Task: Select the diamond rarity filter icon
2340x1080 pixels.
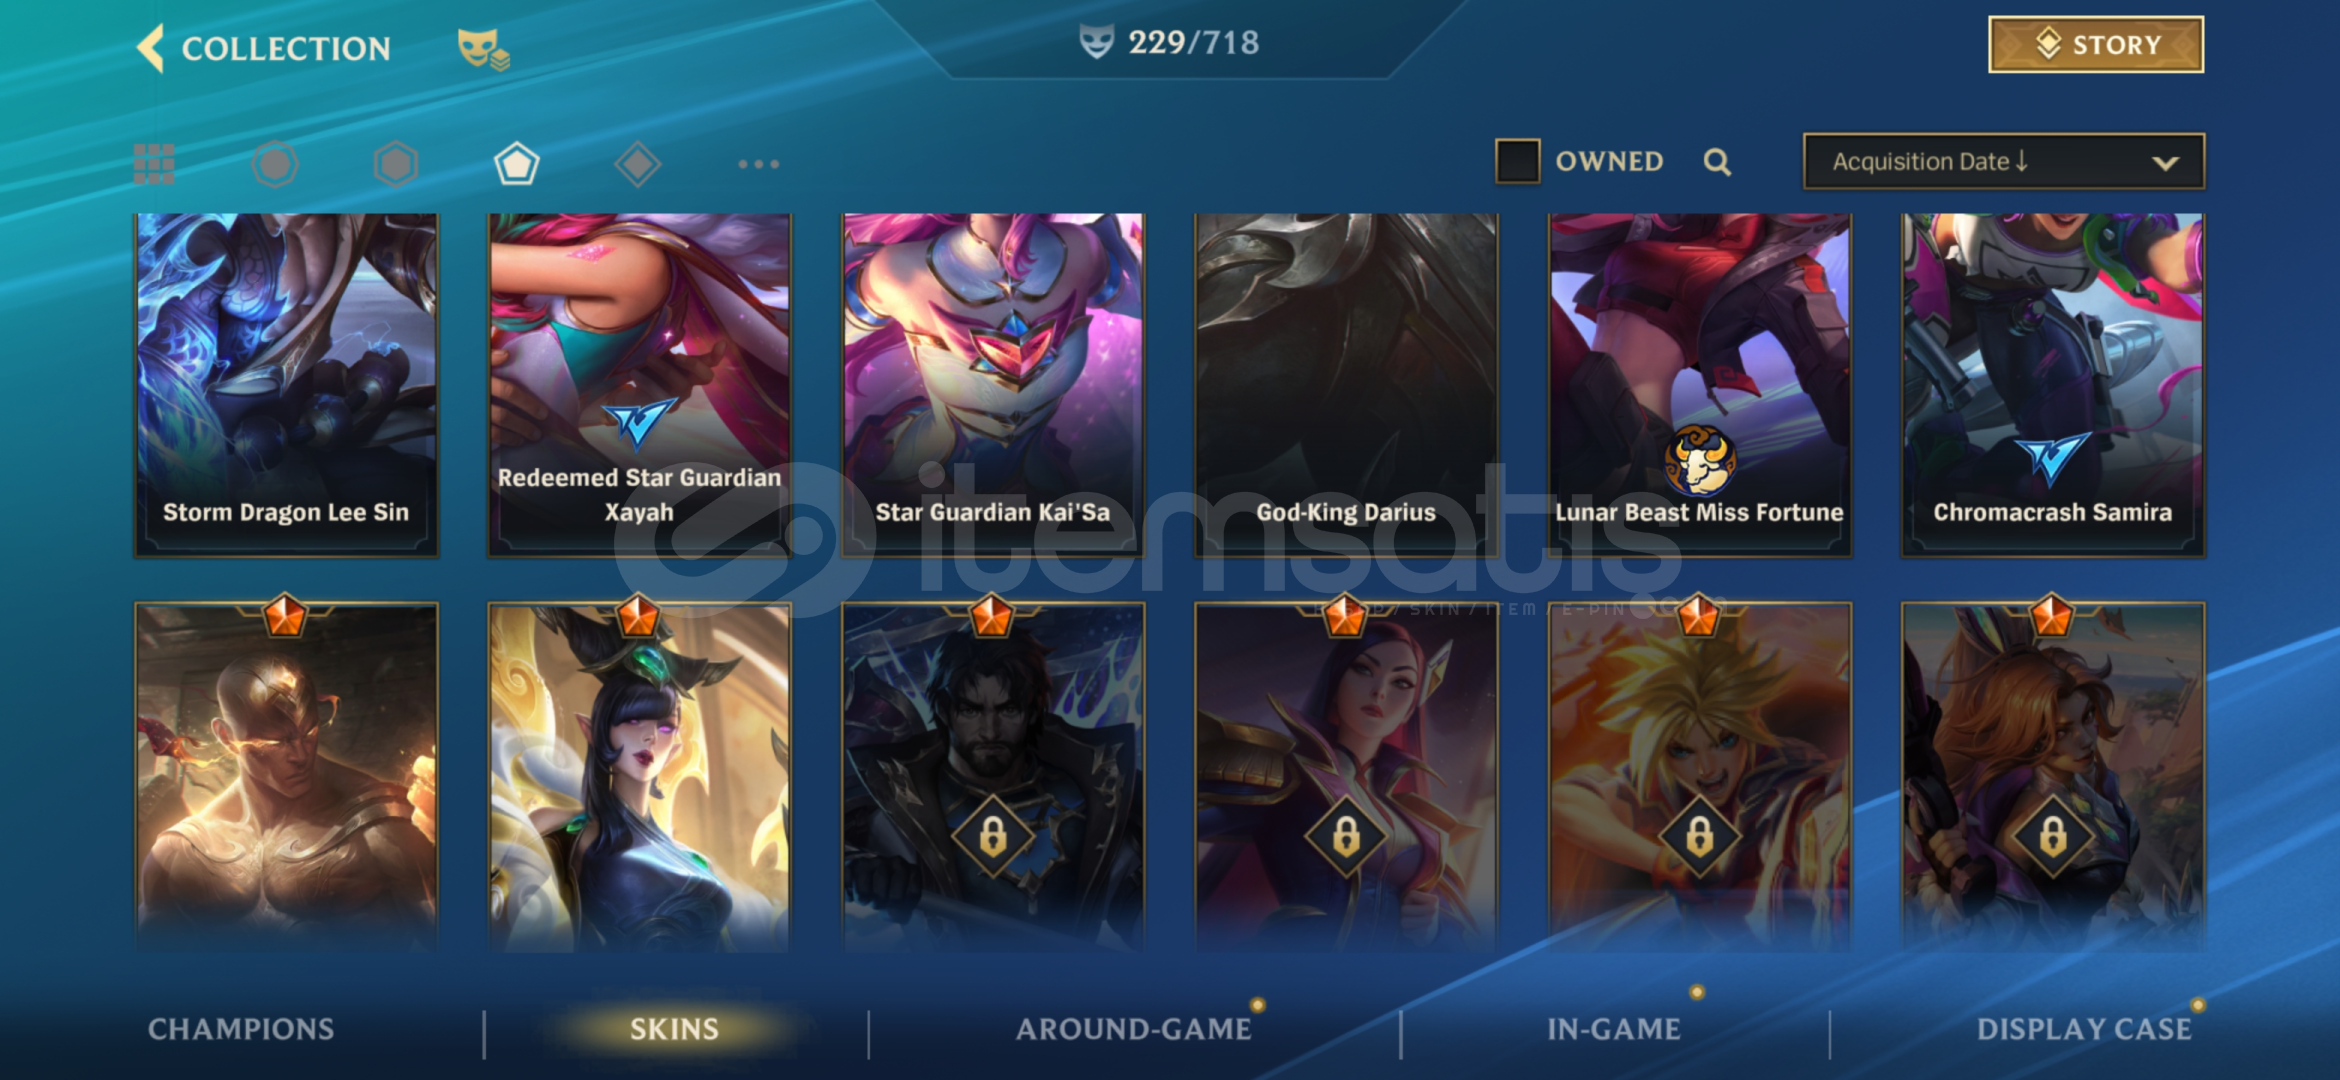Action: [638, 164]
